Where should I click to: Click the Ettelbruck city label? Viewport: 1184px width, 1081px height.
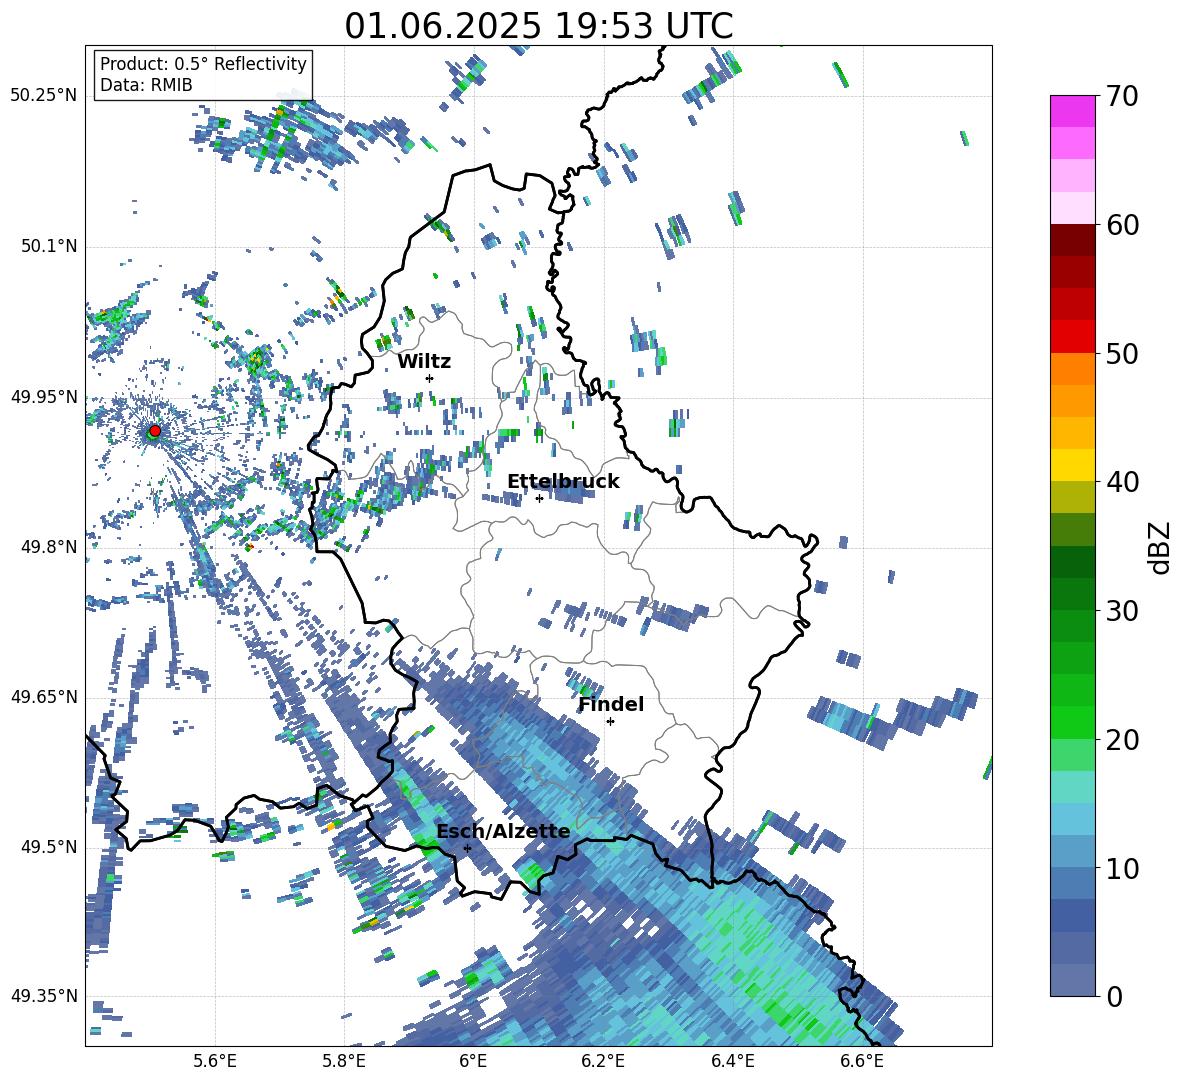[563, 482]
